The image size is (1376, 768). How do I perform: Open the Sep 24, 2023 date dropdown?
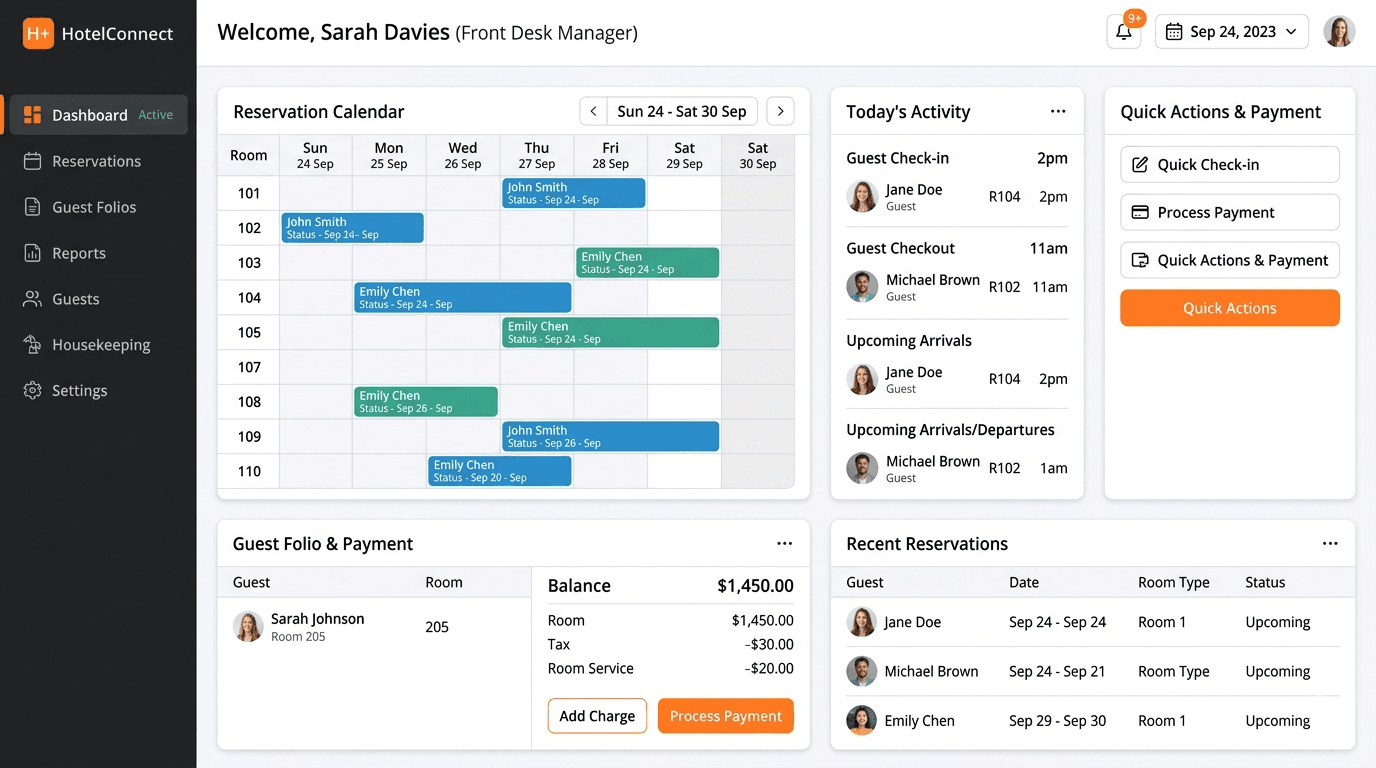1231,32
